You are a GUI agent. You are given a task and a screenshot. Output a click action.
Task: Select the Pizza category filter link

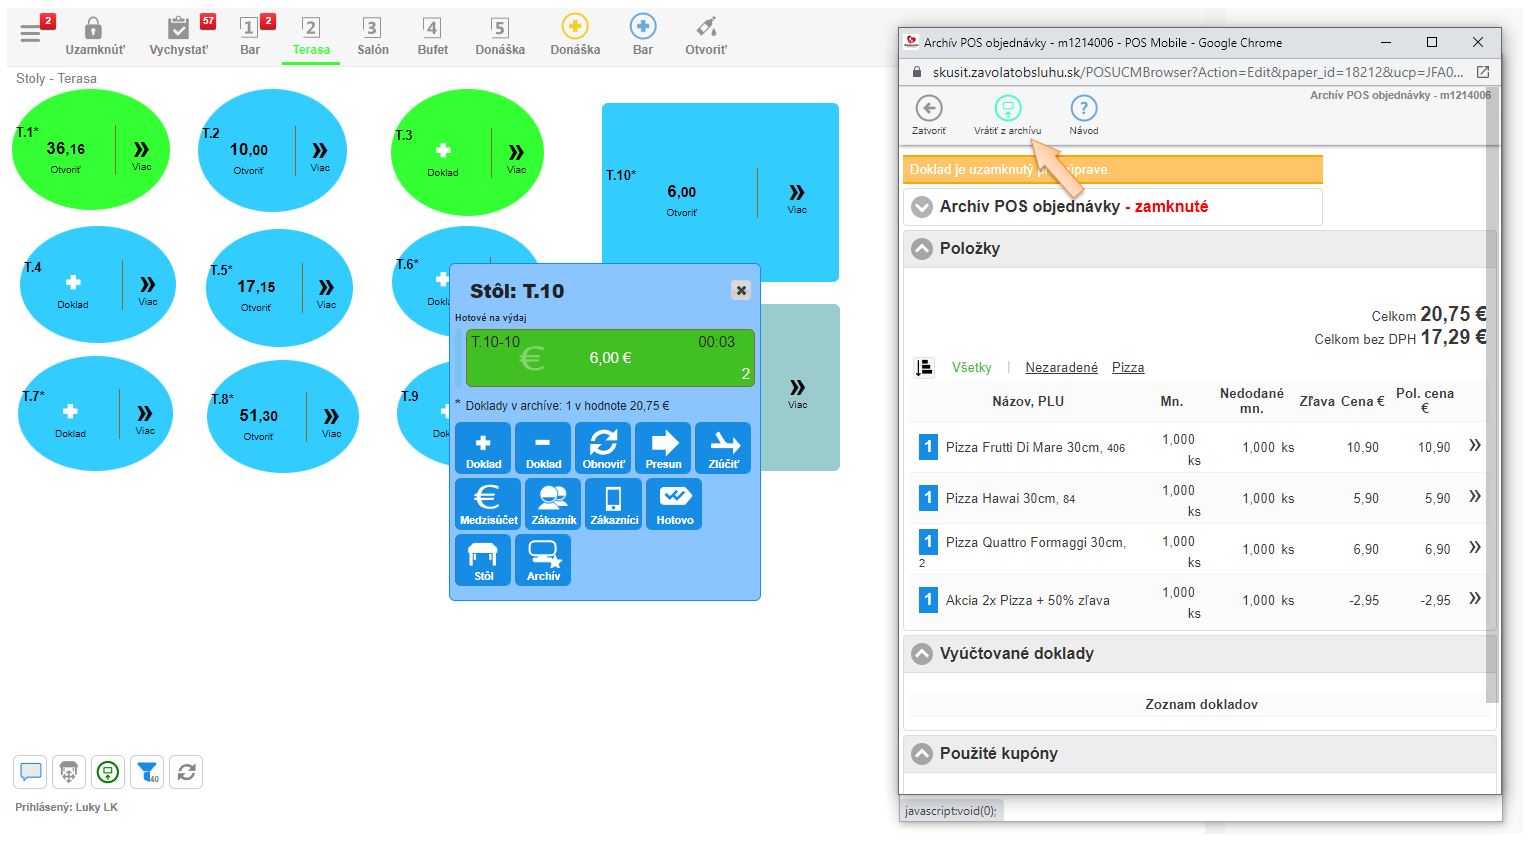[1127, 368]
